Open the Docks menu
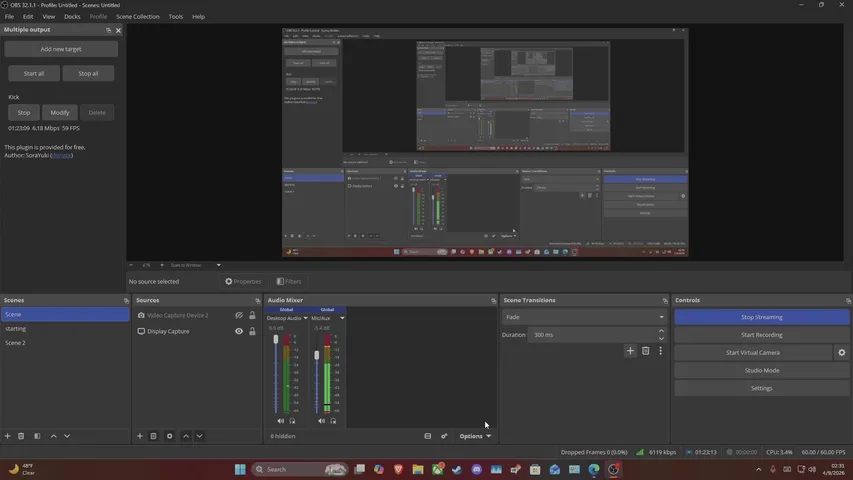 (72, 16)
